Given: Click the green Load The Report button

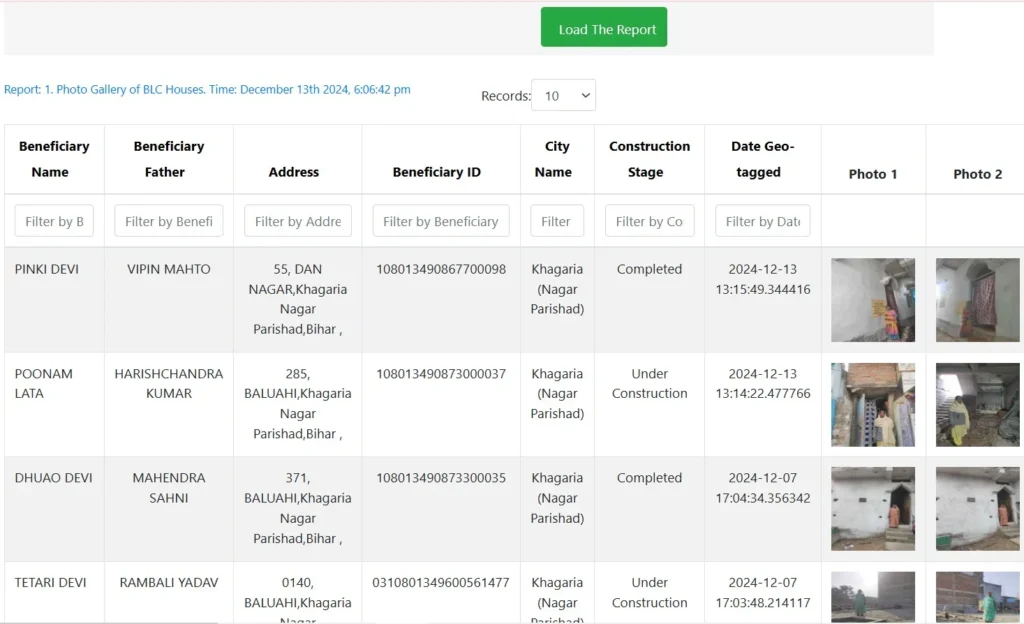Looking at the screenshot, I should tap(603, 28).
